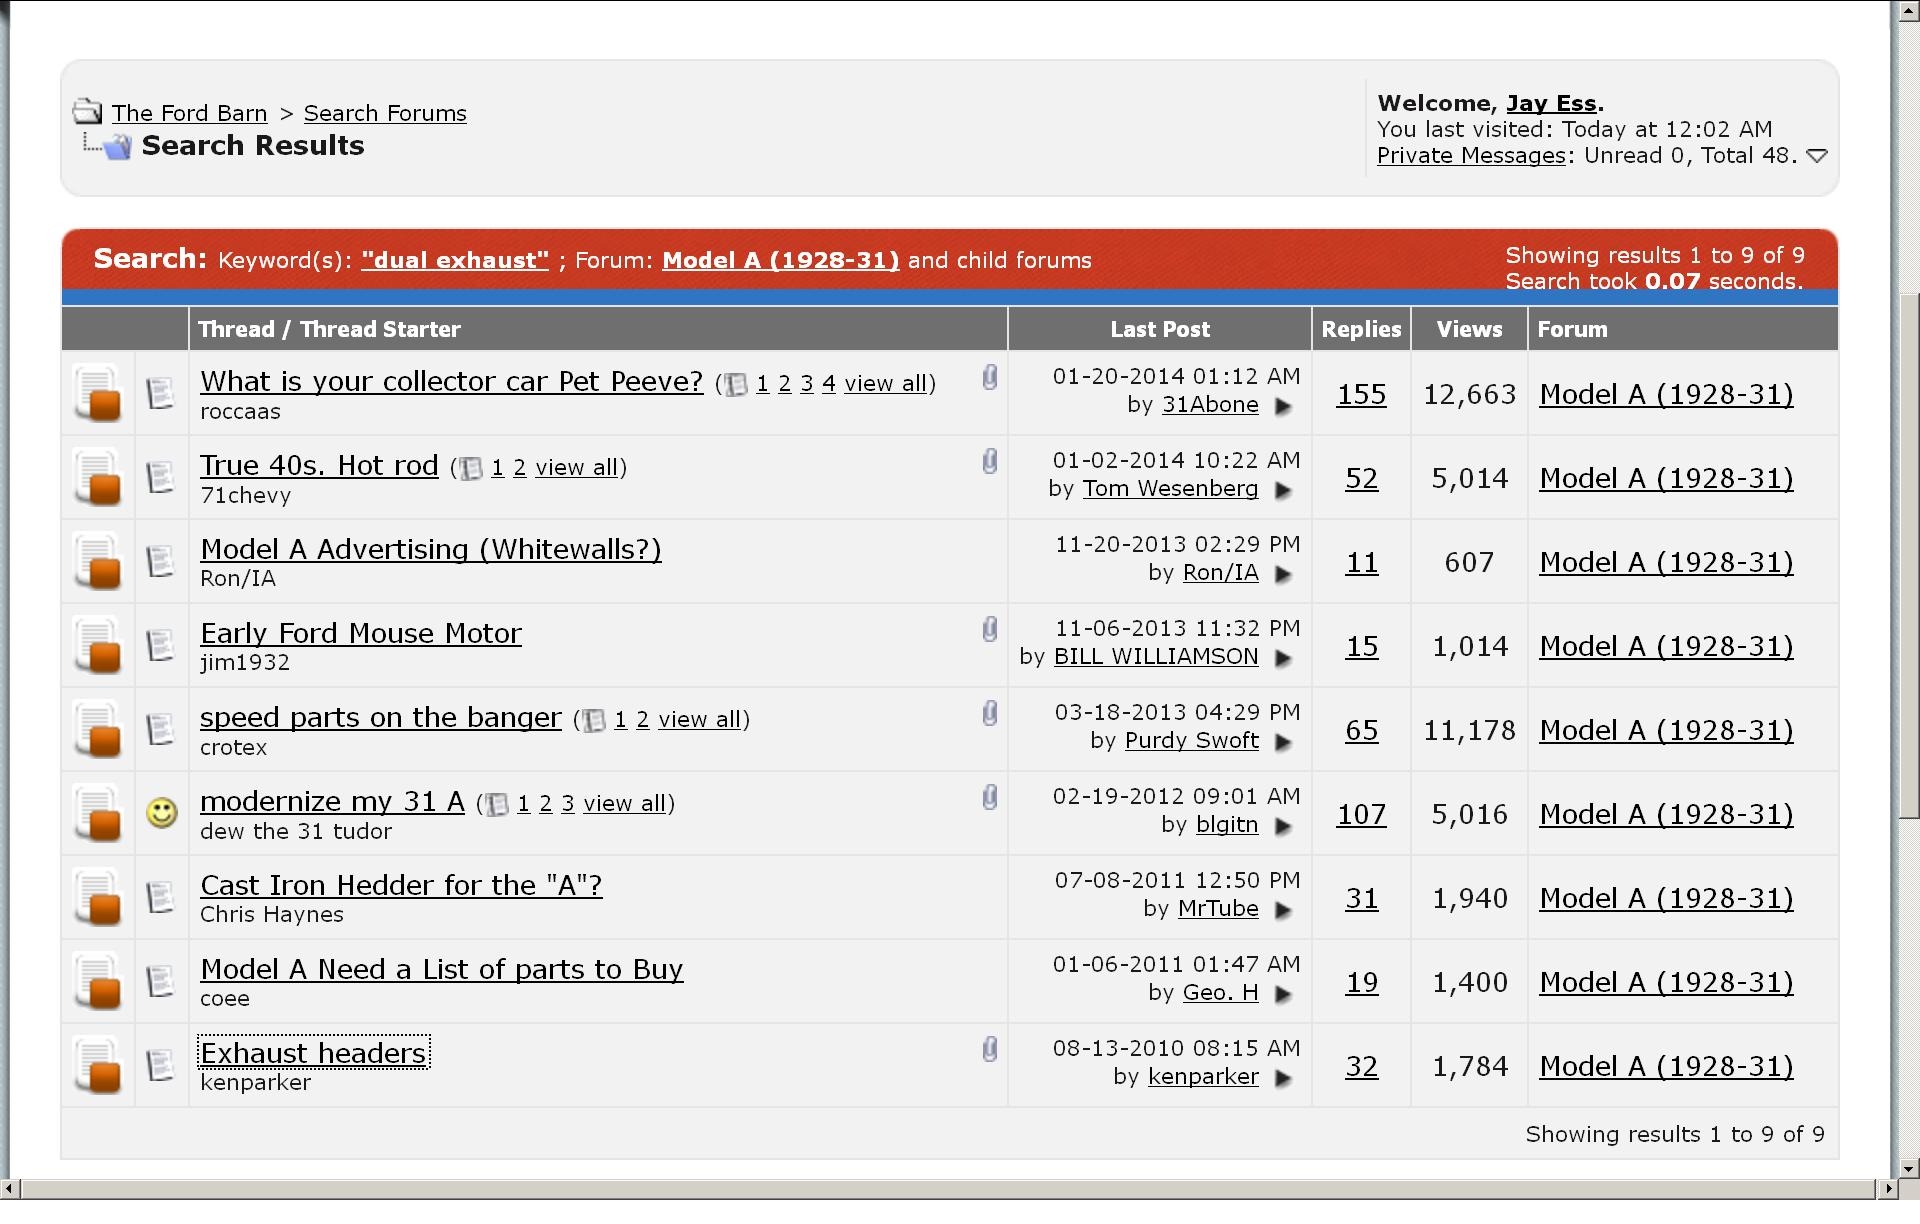
Task: Open the BILL WILLIAMSON profile link
Action: pyautogui.click(x=1156, y=657)
